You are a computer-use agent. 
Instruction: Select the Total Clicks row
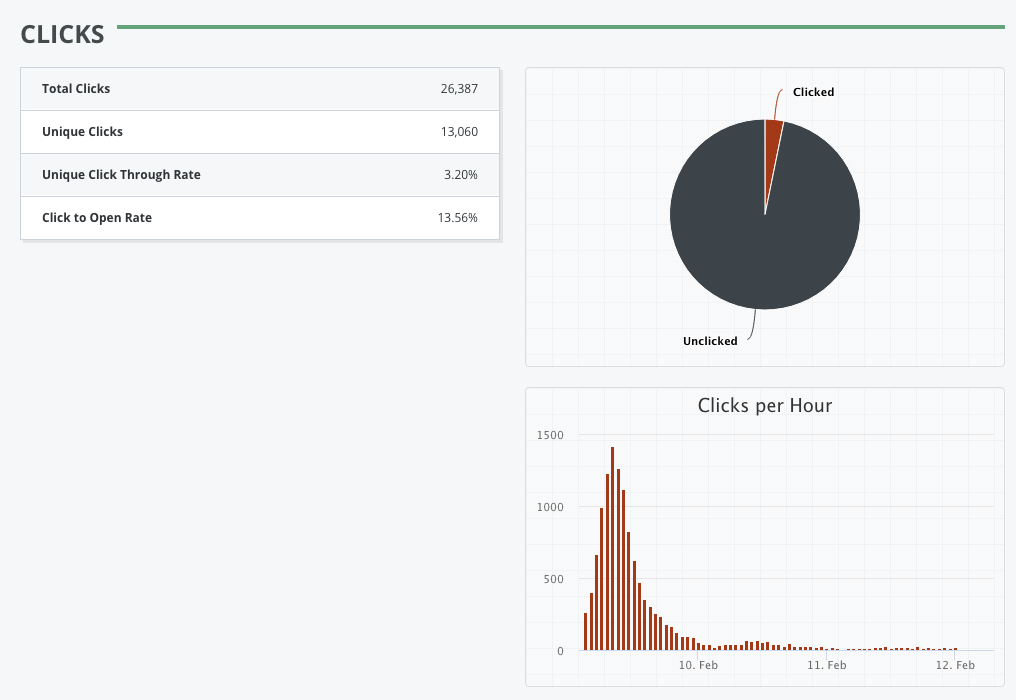[x=259, y=88]
